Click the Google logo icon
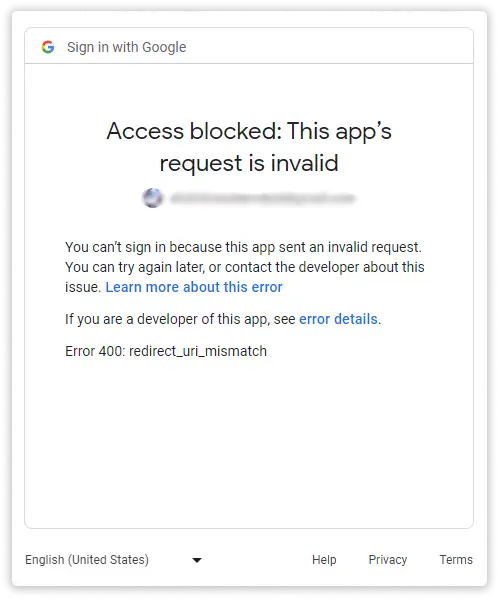Image resolution: width=499 pixels, height=599 pixels. click(48, 47)
